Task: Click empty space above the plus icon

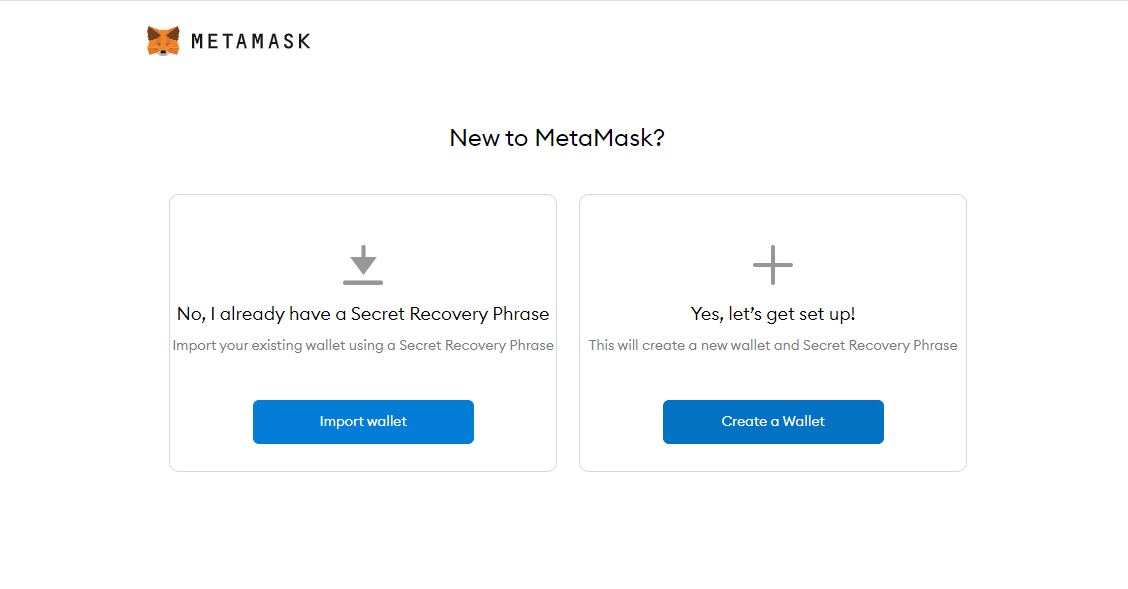Action: (x=773, y=219)
